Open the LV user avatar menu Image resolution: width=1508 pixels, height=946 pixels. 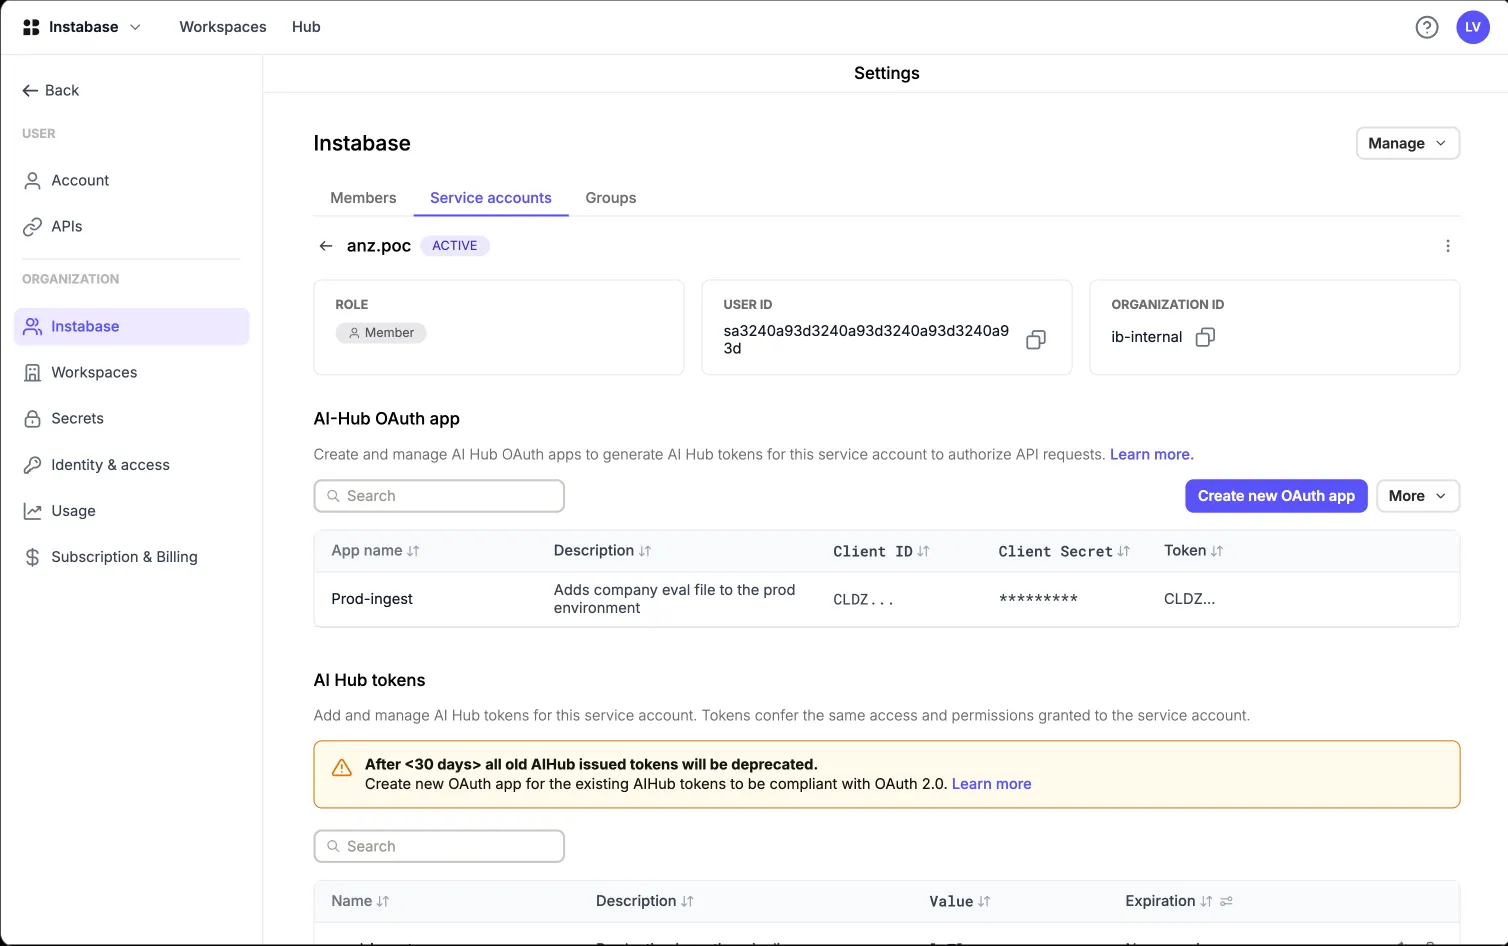[x=1473, y=27]
